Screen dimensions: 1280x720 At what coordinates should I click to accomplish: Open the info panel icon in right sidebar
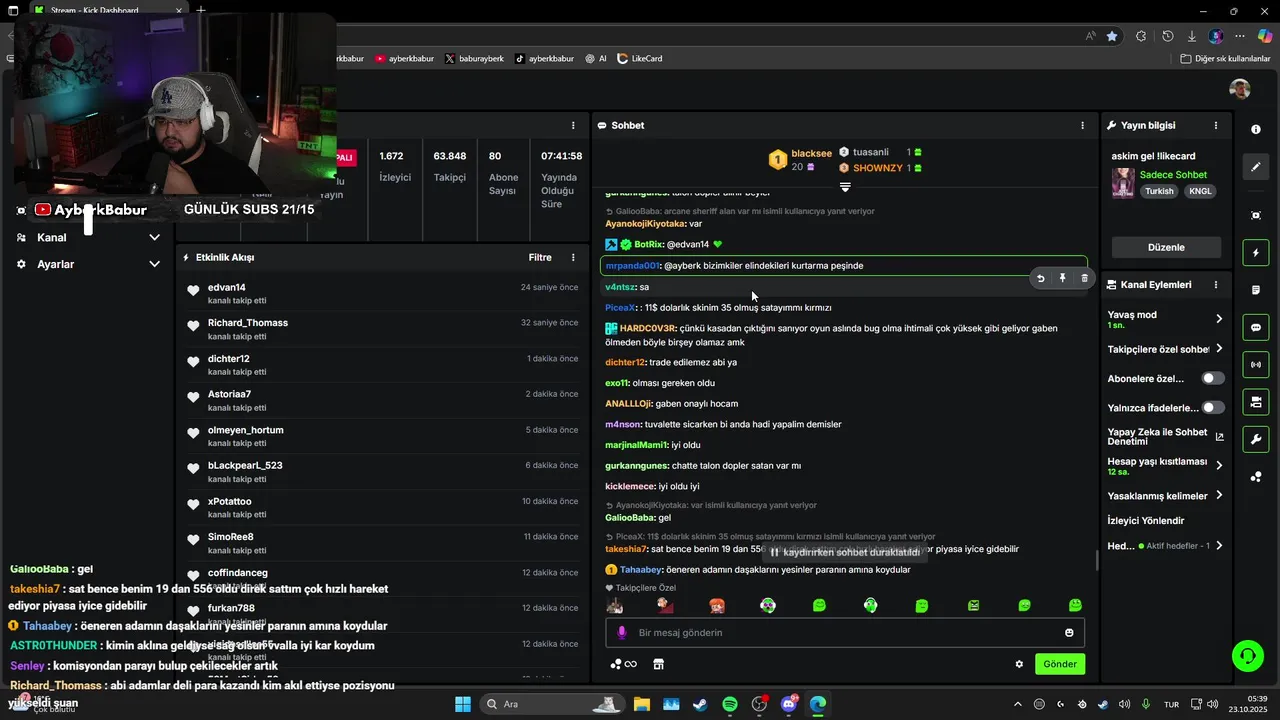tap(1255, 130)
